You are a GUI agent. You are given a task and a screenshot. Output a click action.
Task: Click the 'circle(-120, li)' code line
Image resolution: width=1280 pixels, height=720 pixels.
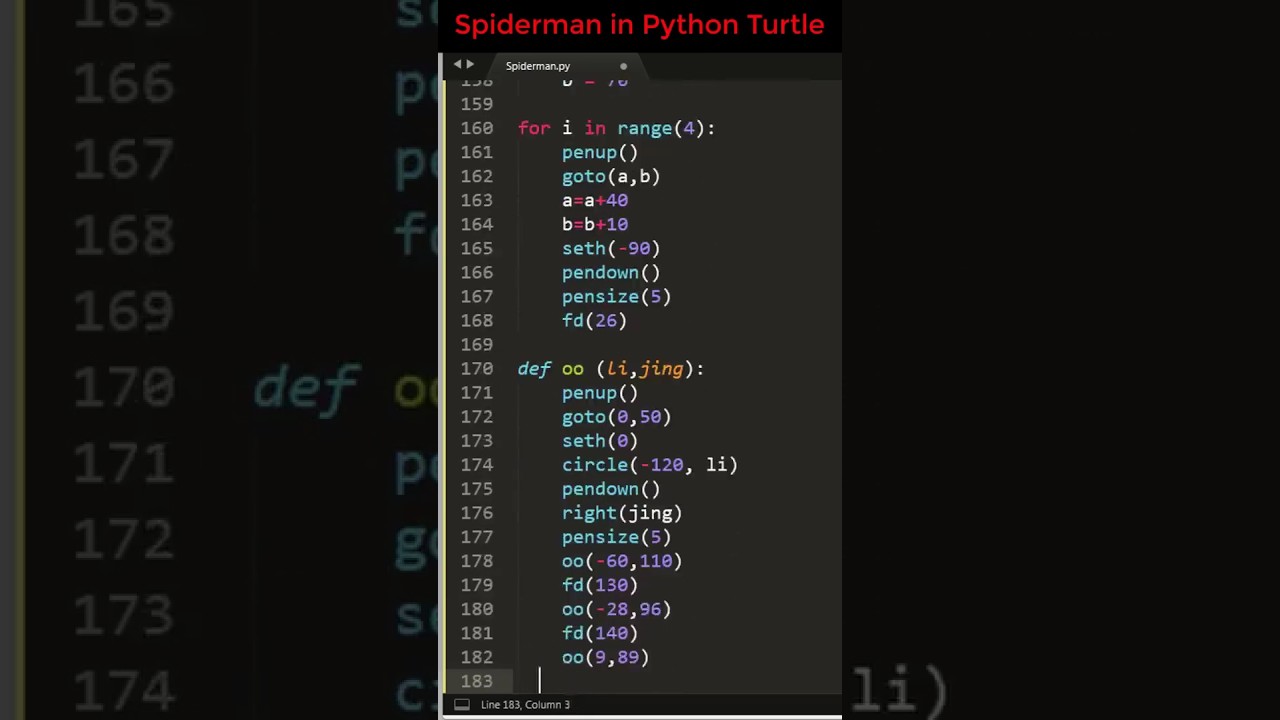(650, 465)
